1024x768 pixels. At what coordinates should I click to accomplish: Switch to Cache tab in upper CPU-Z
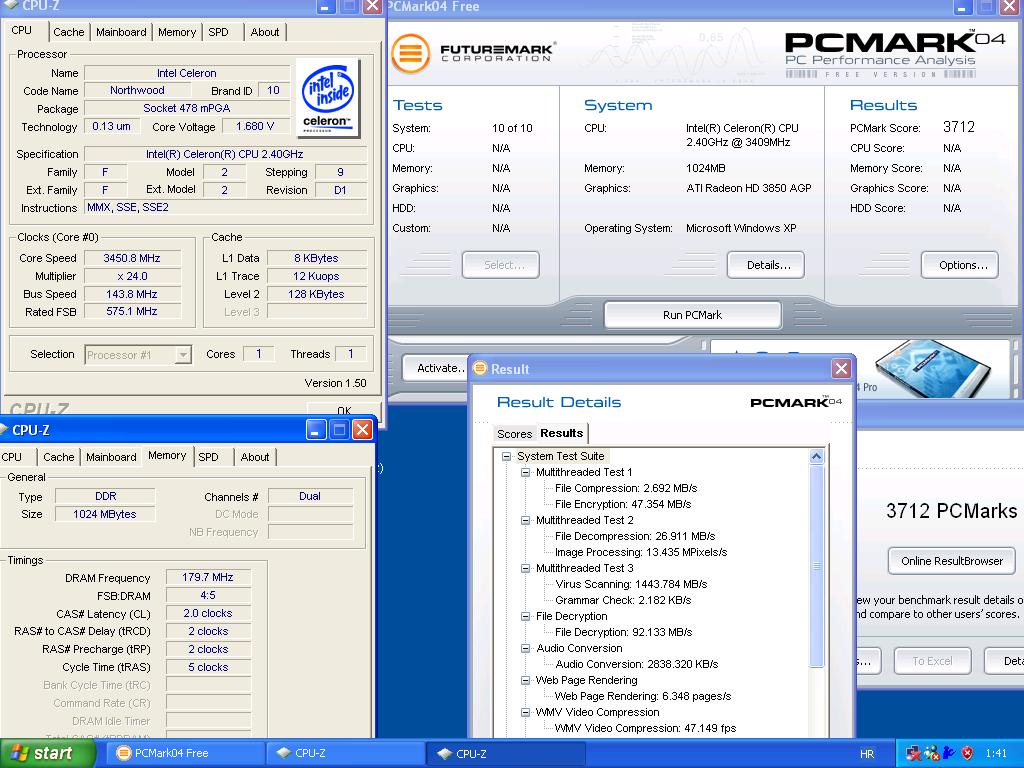pyautogui.click(x=69, y=32)
